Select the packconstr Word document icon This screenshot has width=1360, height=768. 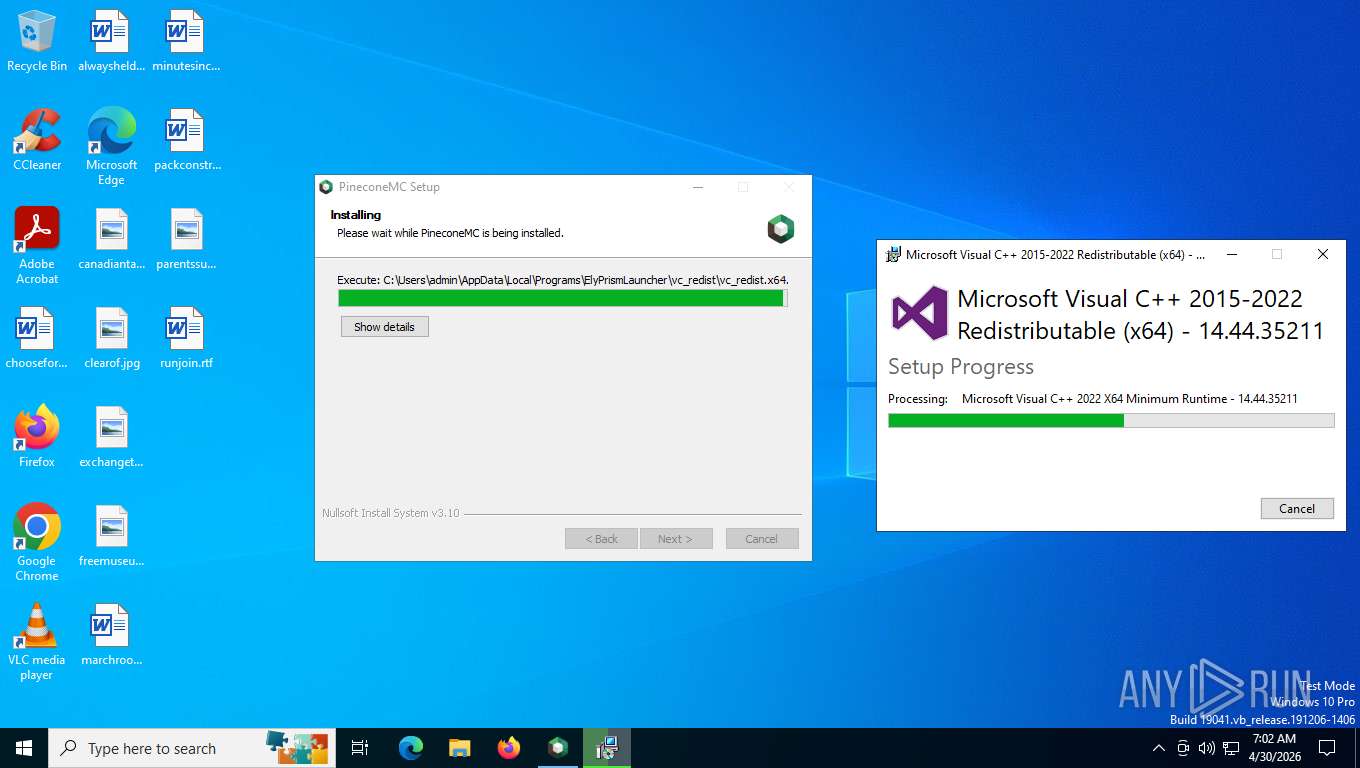coord(186,140)
